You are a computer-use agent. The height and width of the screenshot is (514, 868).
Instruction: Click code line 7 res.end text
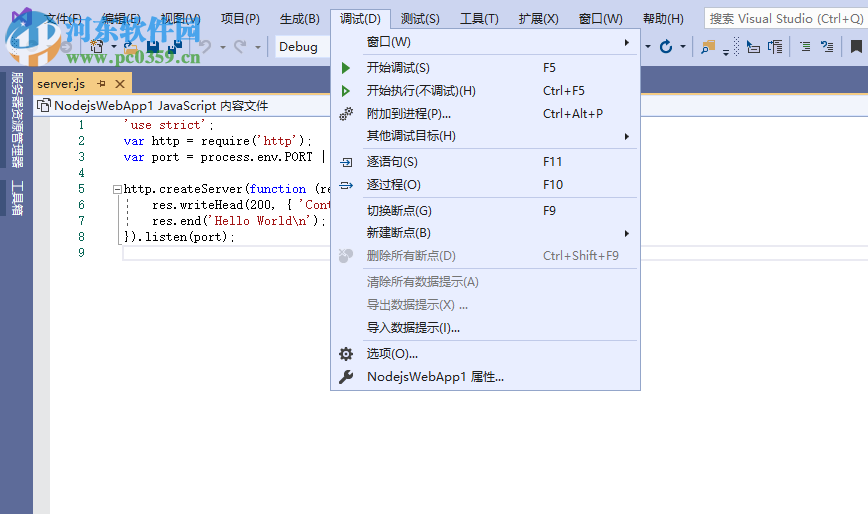239,221
